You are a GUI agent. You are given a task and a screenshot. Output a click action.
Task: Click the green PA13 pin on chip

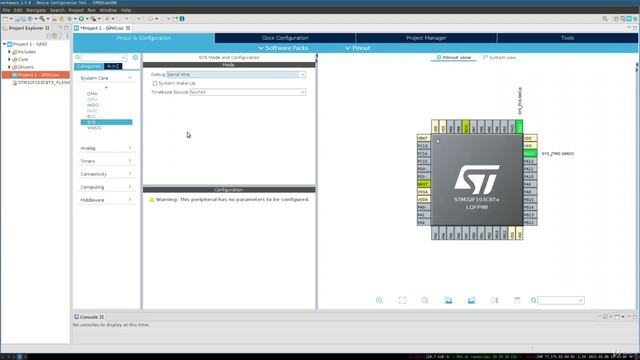click(529, 153)
